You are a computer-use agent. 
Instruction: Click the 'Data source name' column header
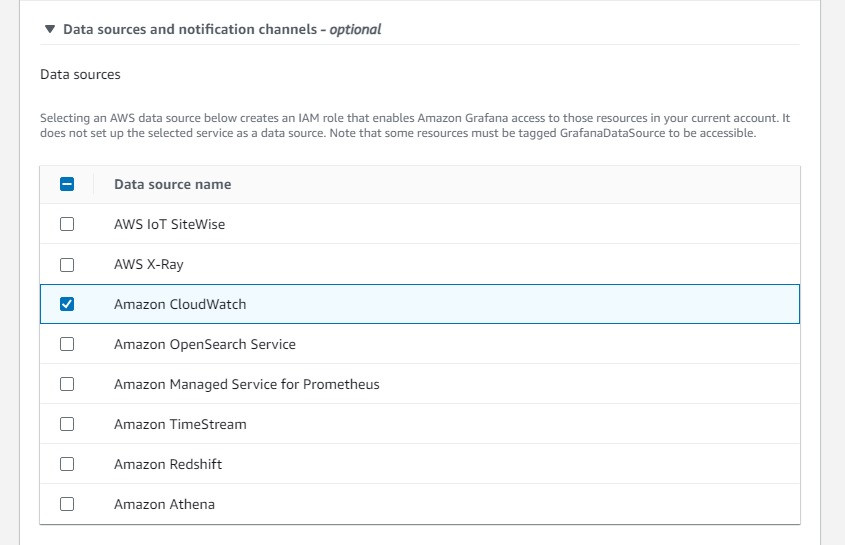tap(172, 184)
